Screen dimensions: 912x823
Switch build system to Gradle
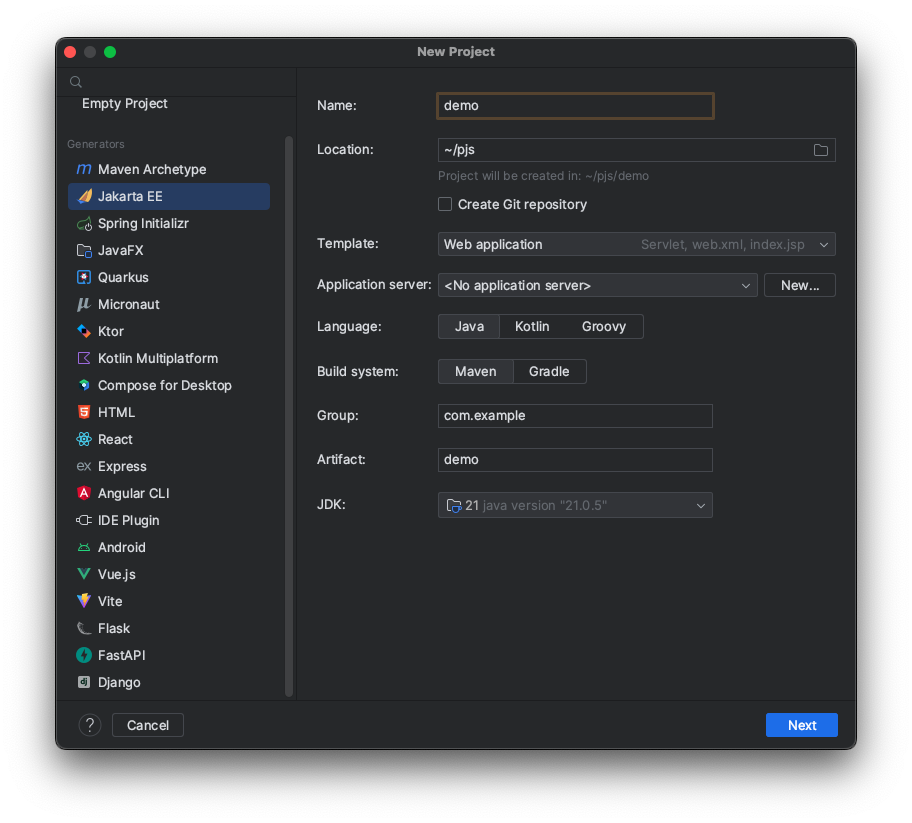(x=549, y=372)
